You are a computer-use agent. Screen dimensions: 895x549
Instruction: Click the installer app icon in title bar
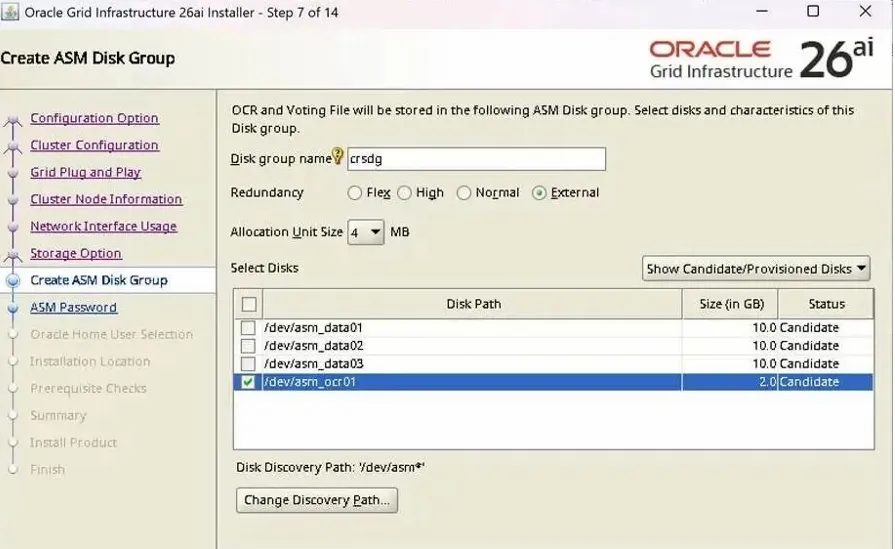coord(10,11)
